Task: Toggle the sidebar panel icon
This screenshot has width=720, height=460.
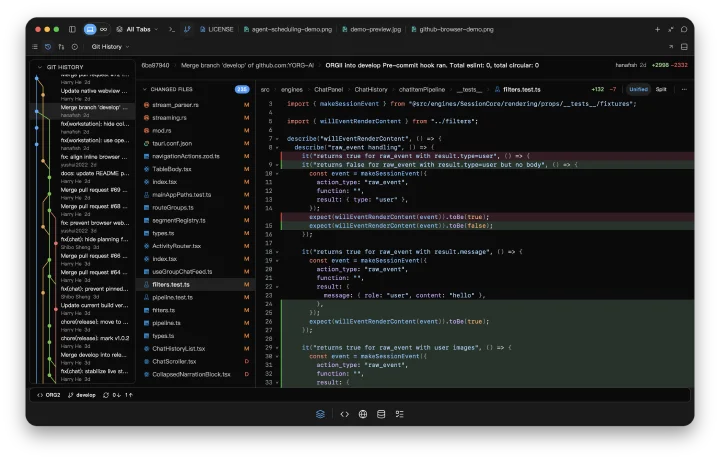Action: tap(72, 29)
